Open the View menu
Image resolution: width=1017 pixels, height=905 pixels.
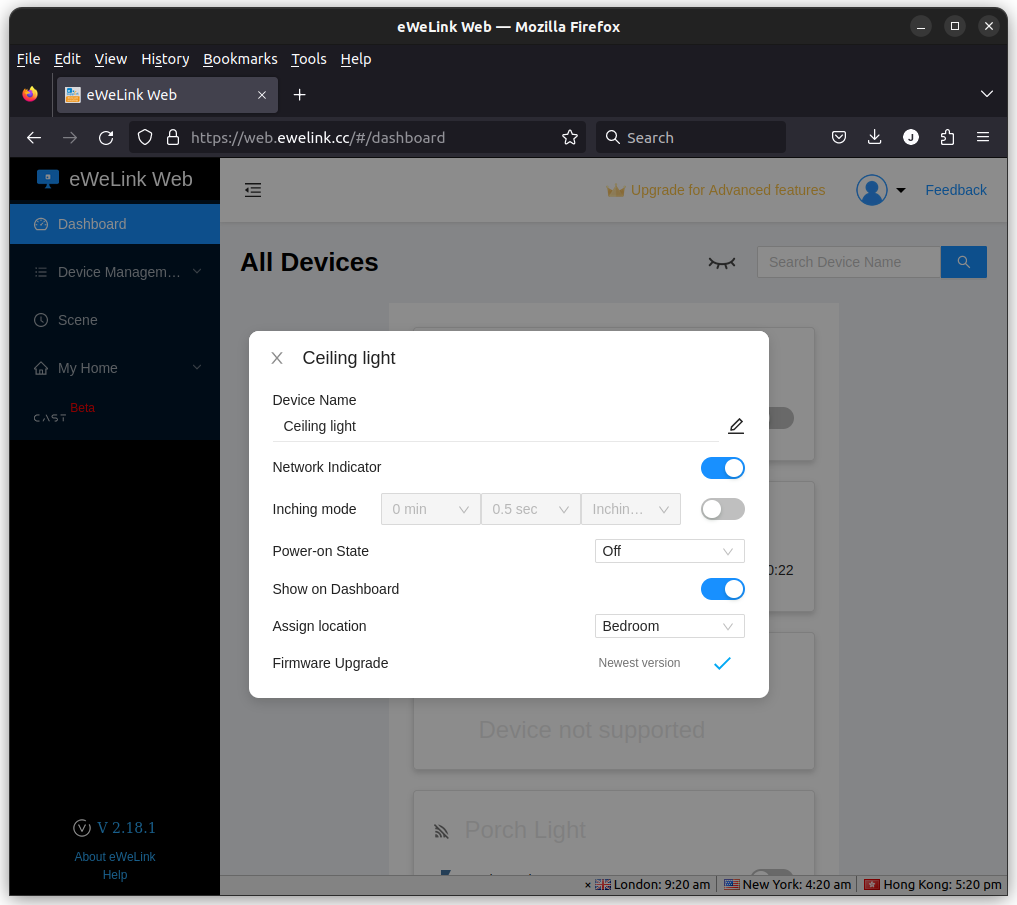[111, 59]
